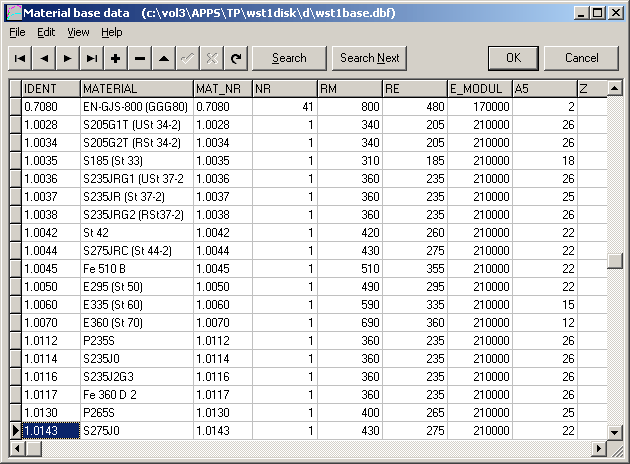Open the View menu
Image resolution: width=630 pixels, height=464 pixels.
[78, 32]
